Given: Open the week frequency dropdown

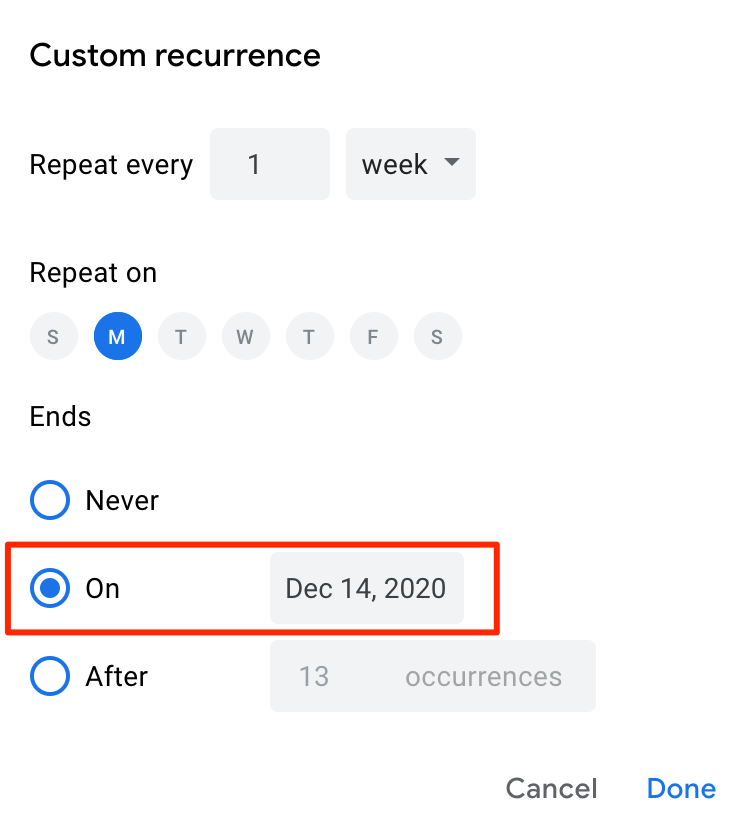Looking at the screenshot, I should point(410,164).
